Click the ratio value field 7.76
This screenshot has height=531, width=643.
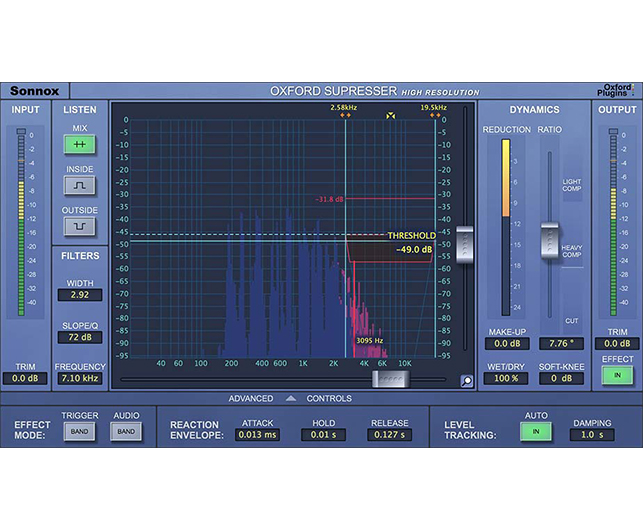pos(561,344)
